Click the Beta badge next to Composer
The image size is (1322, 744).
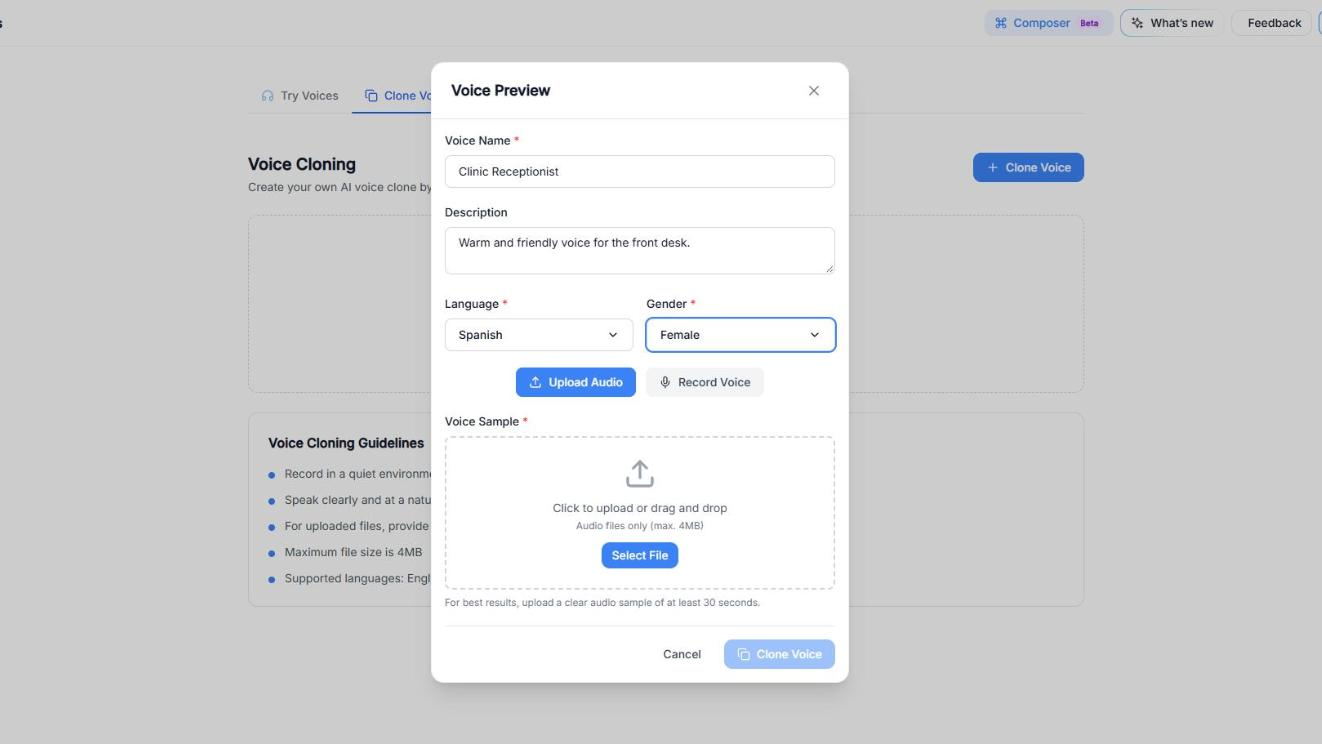pos(1089,23)
